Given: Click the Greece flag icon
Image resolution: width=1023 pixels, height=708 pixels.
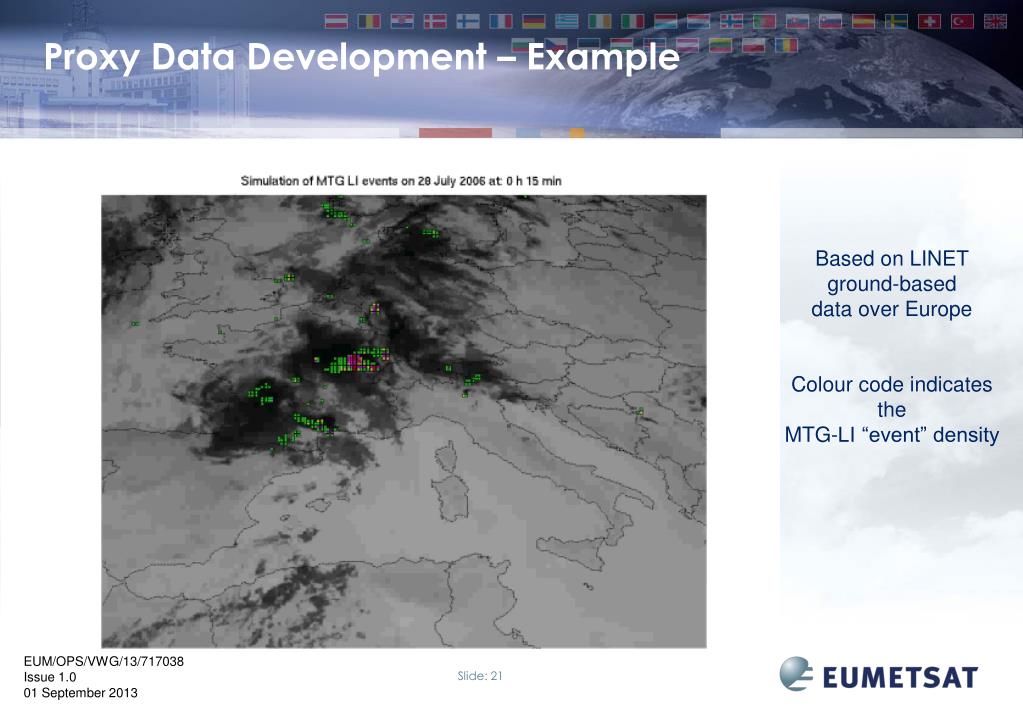Looking at the screenshot, I should pyautogui.click(x=566, y=22).
